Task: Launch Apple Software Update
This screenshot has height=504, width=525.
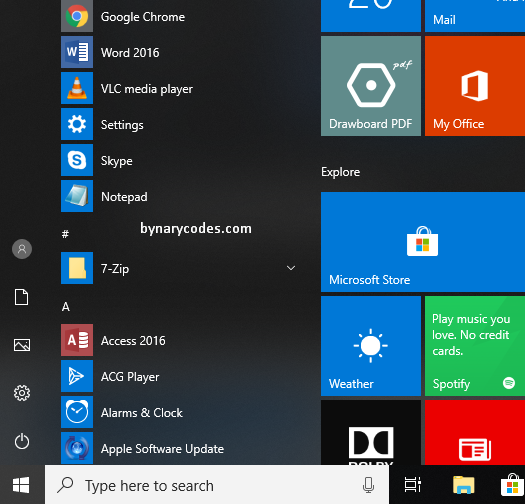Action: tap(181, 448)
